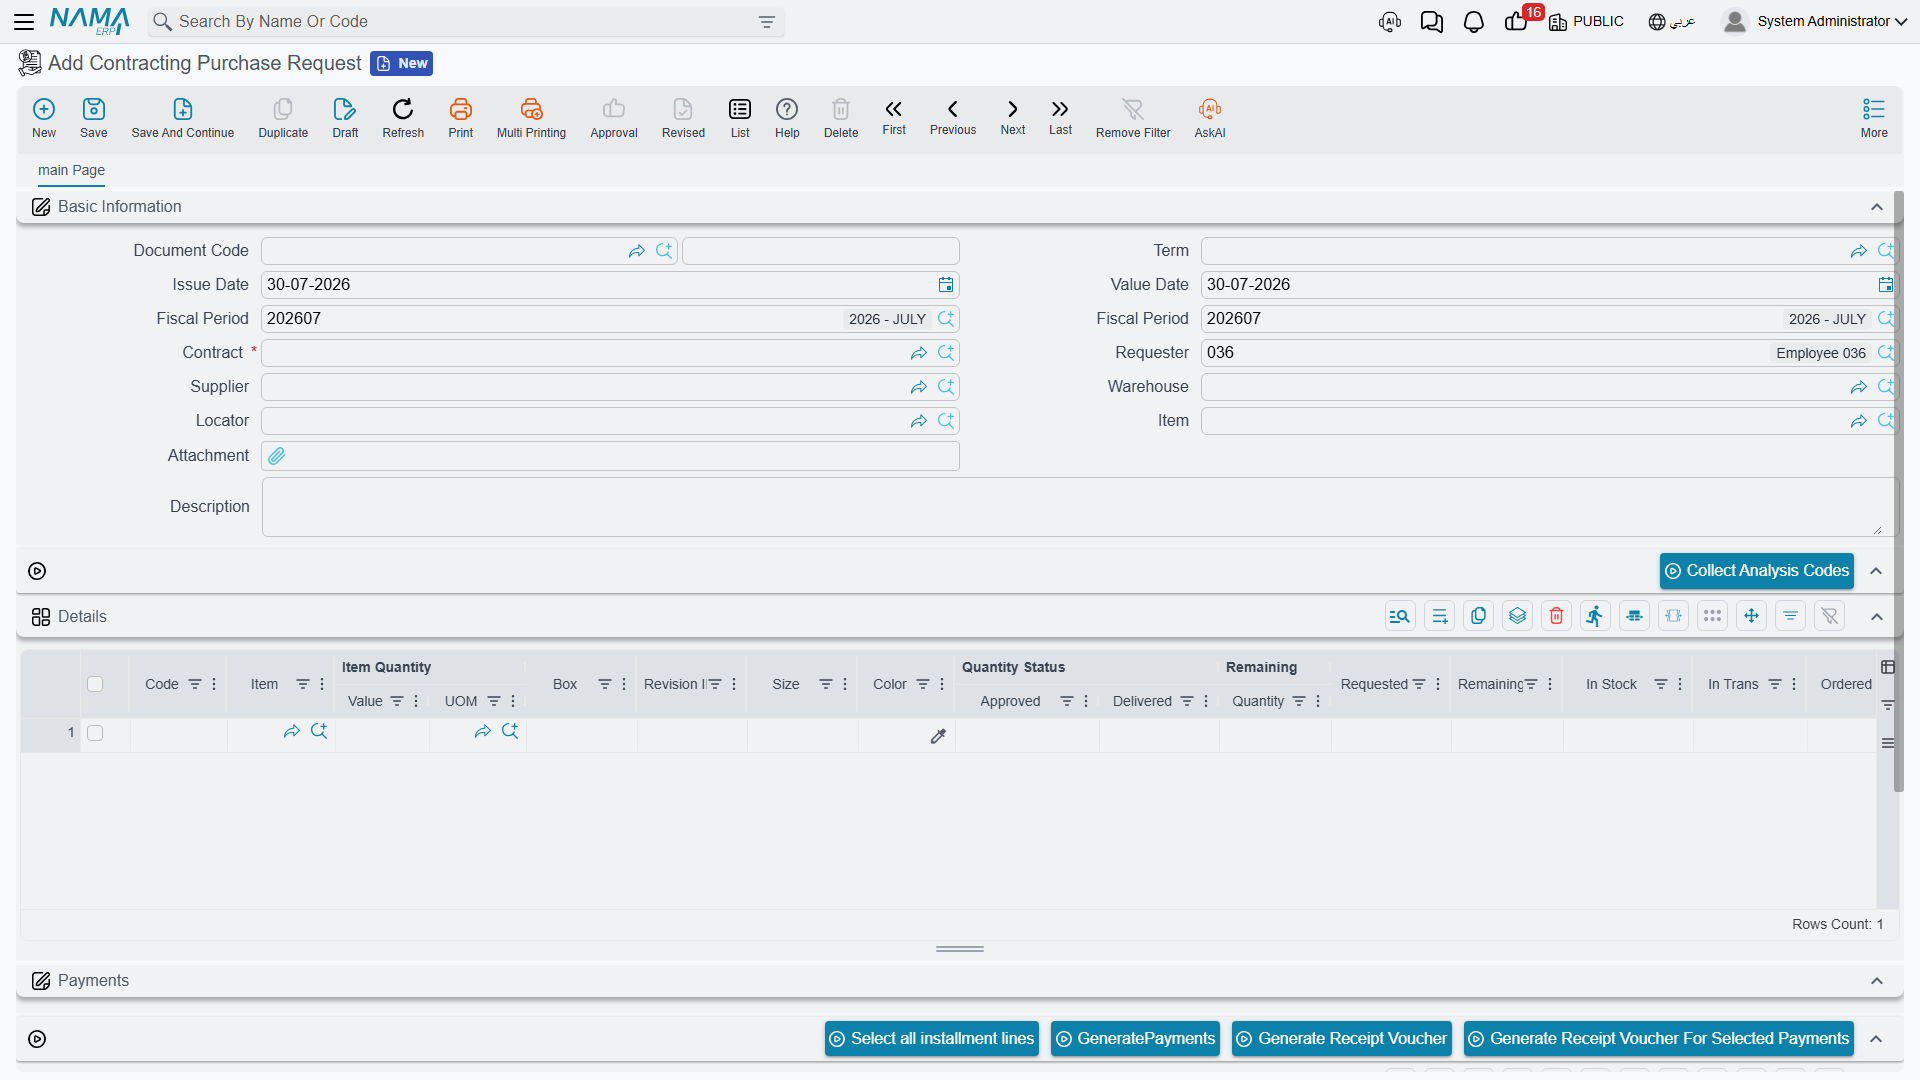This screenshot has height=1080, width=1920.
Task: Click the Attachment paperclip icon
Action: click(x=277, y=456)
